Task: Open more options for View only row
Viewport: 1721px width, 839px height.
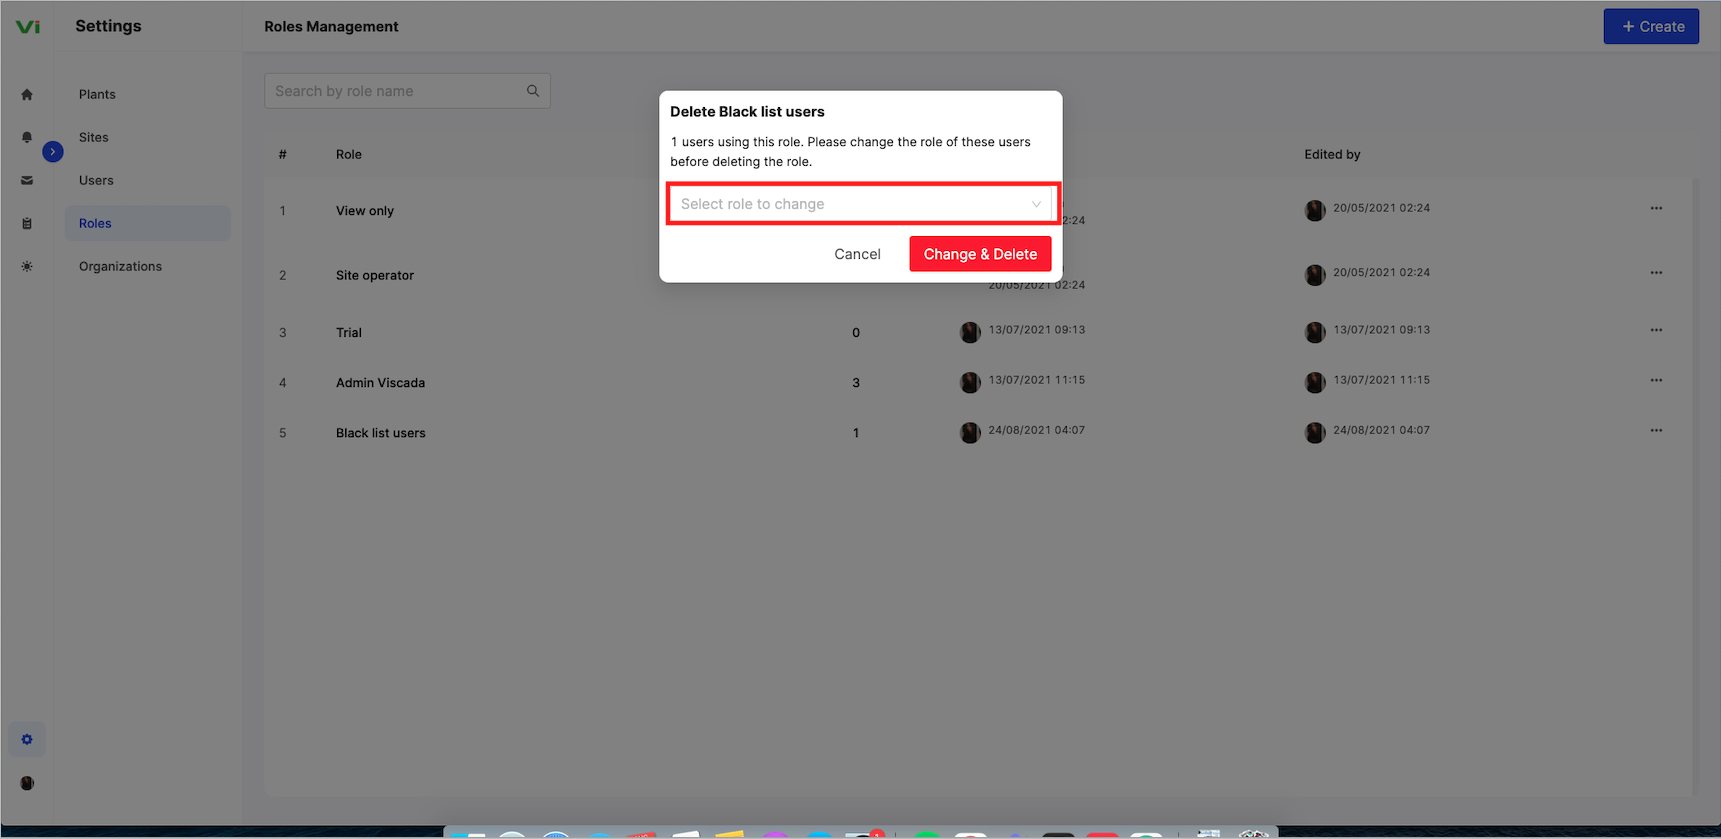Action: pos(1656,208)
